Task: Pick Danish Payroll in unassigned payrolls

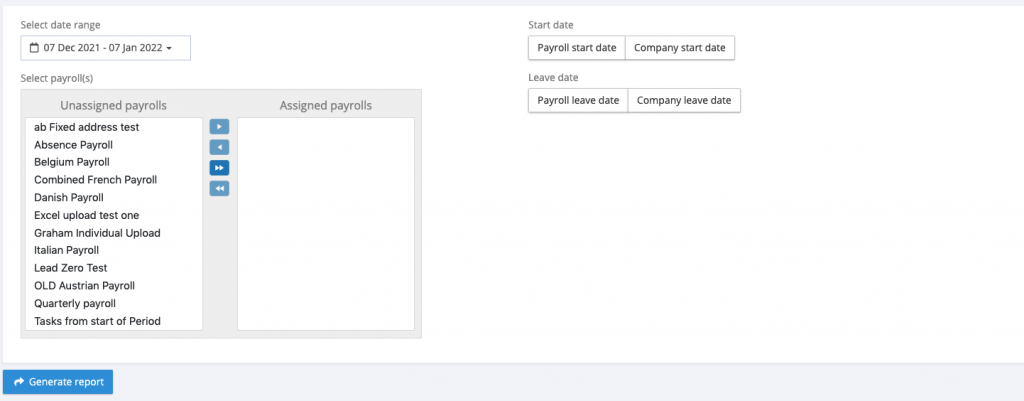Action: pos(70,197)
